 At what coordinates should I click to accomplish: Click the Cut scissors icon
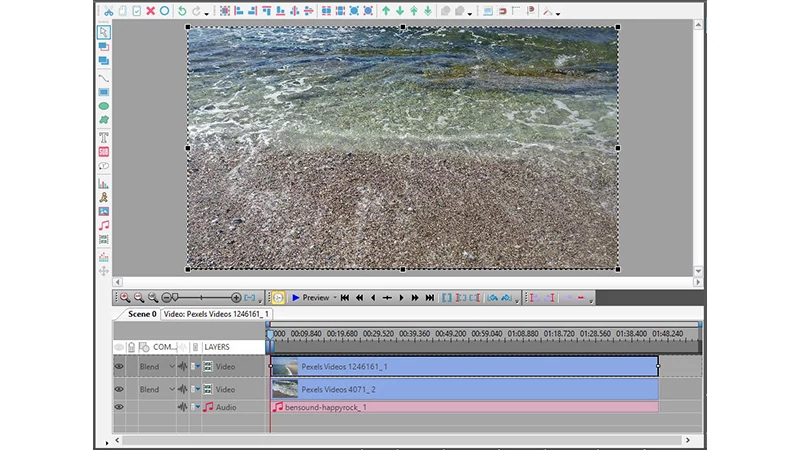click(109, 11)
